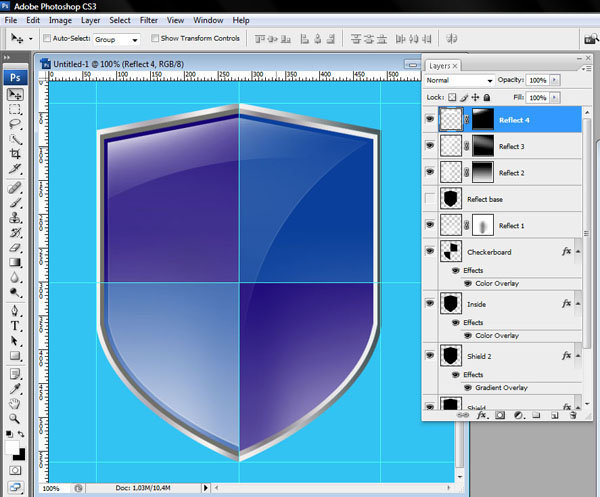Image resolution: width=600 pixels, height=497 pixels.
Task: Swap foreground and background colors
Action: pos(21,434)
